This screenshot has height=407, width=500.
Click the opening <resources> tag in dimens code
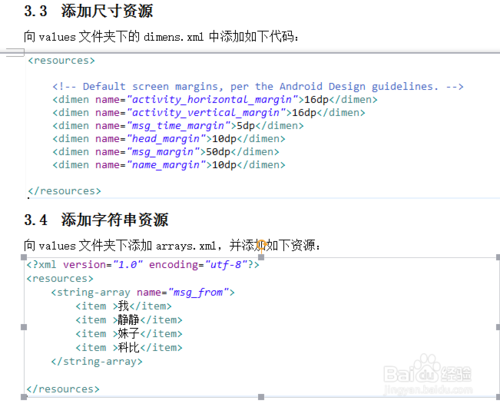(x=61, y=61)
